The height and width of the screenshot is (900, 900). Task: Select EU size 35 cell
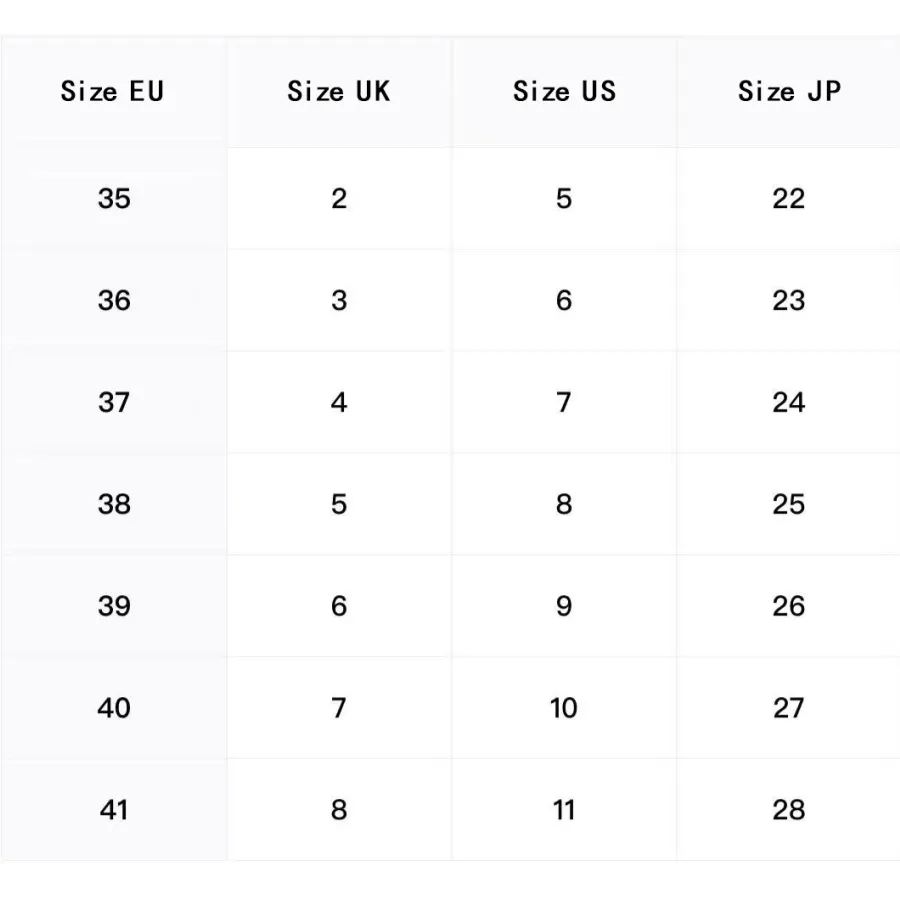(x=114, y=199)
